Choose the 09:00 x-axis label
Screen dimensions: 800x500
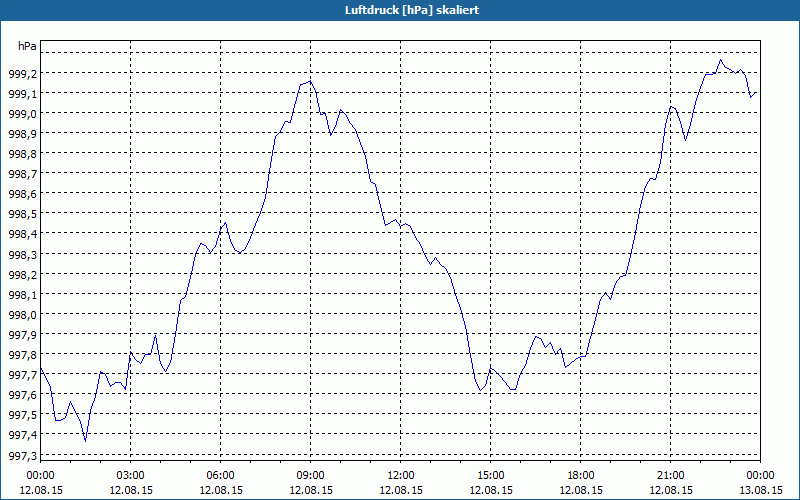[310, 476]
